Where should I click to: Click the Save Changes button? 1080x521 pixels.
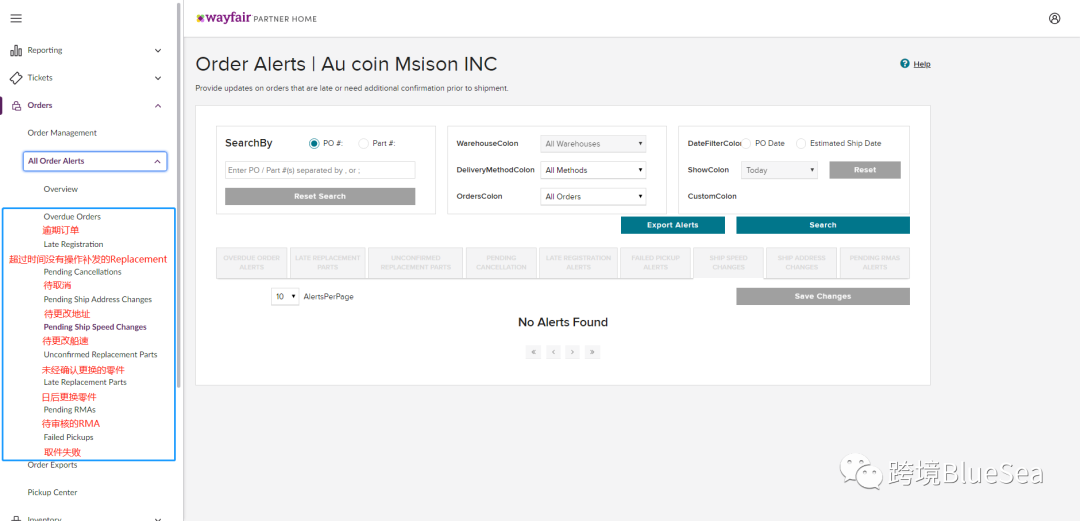822,296
